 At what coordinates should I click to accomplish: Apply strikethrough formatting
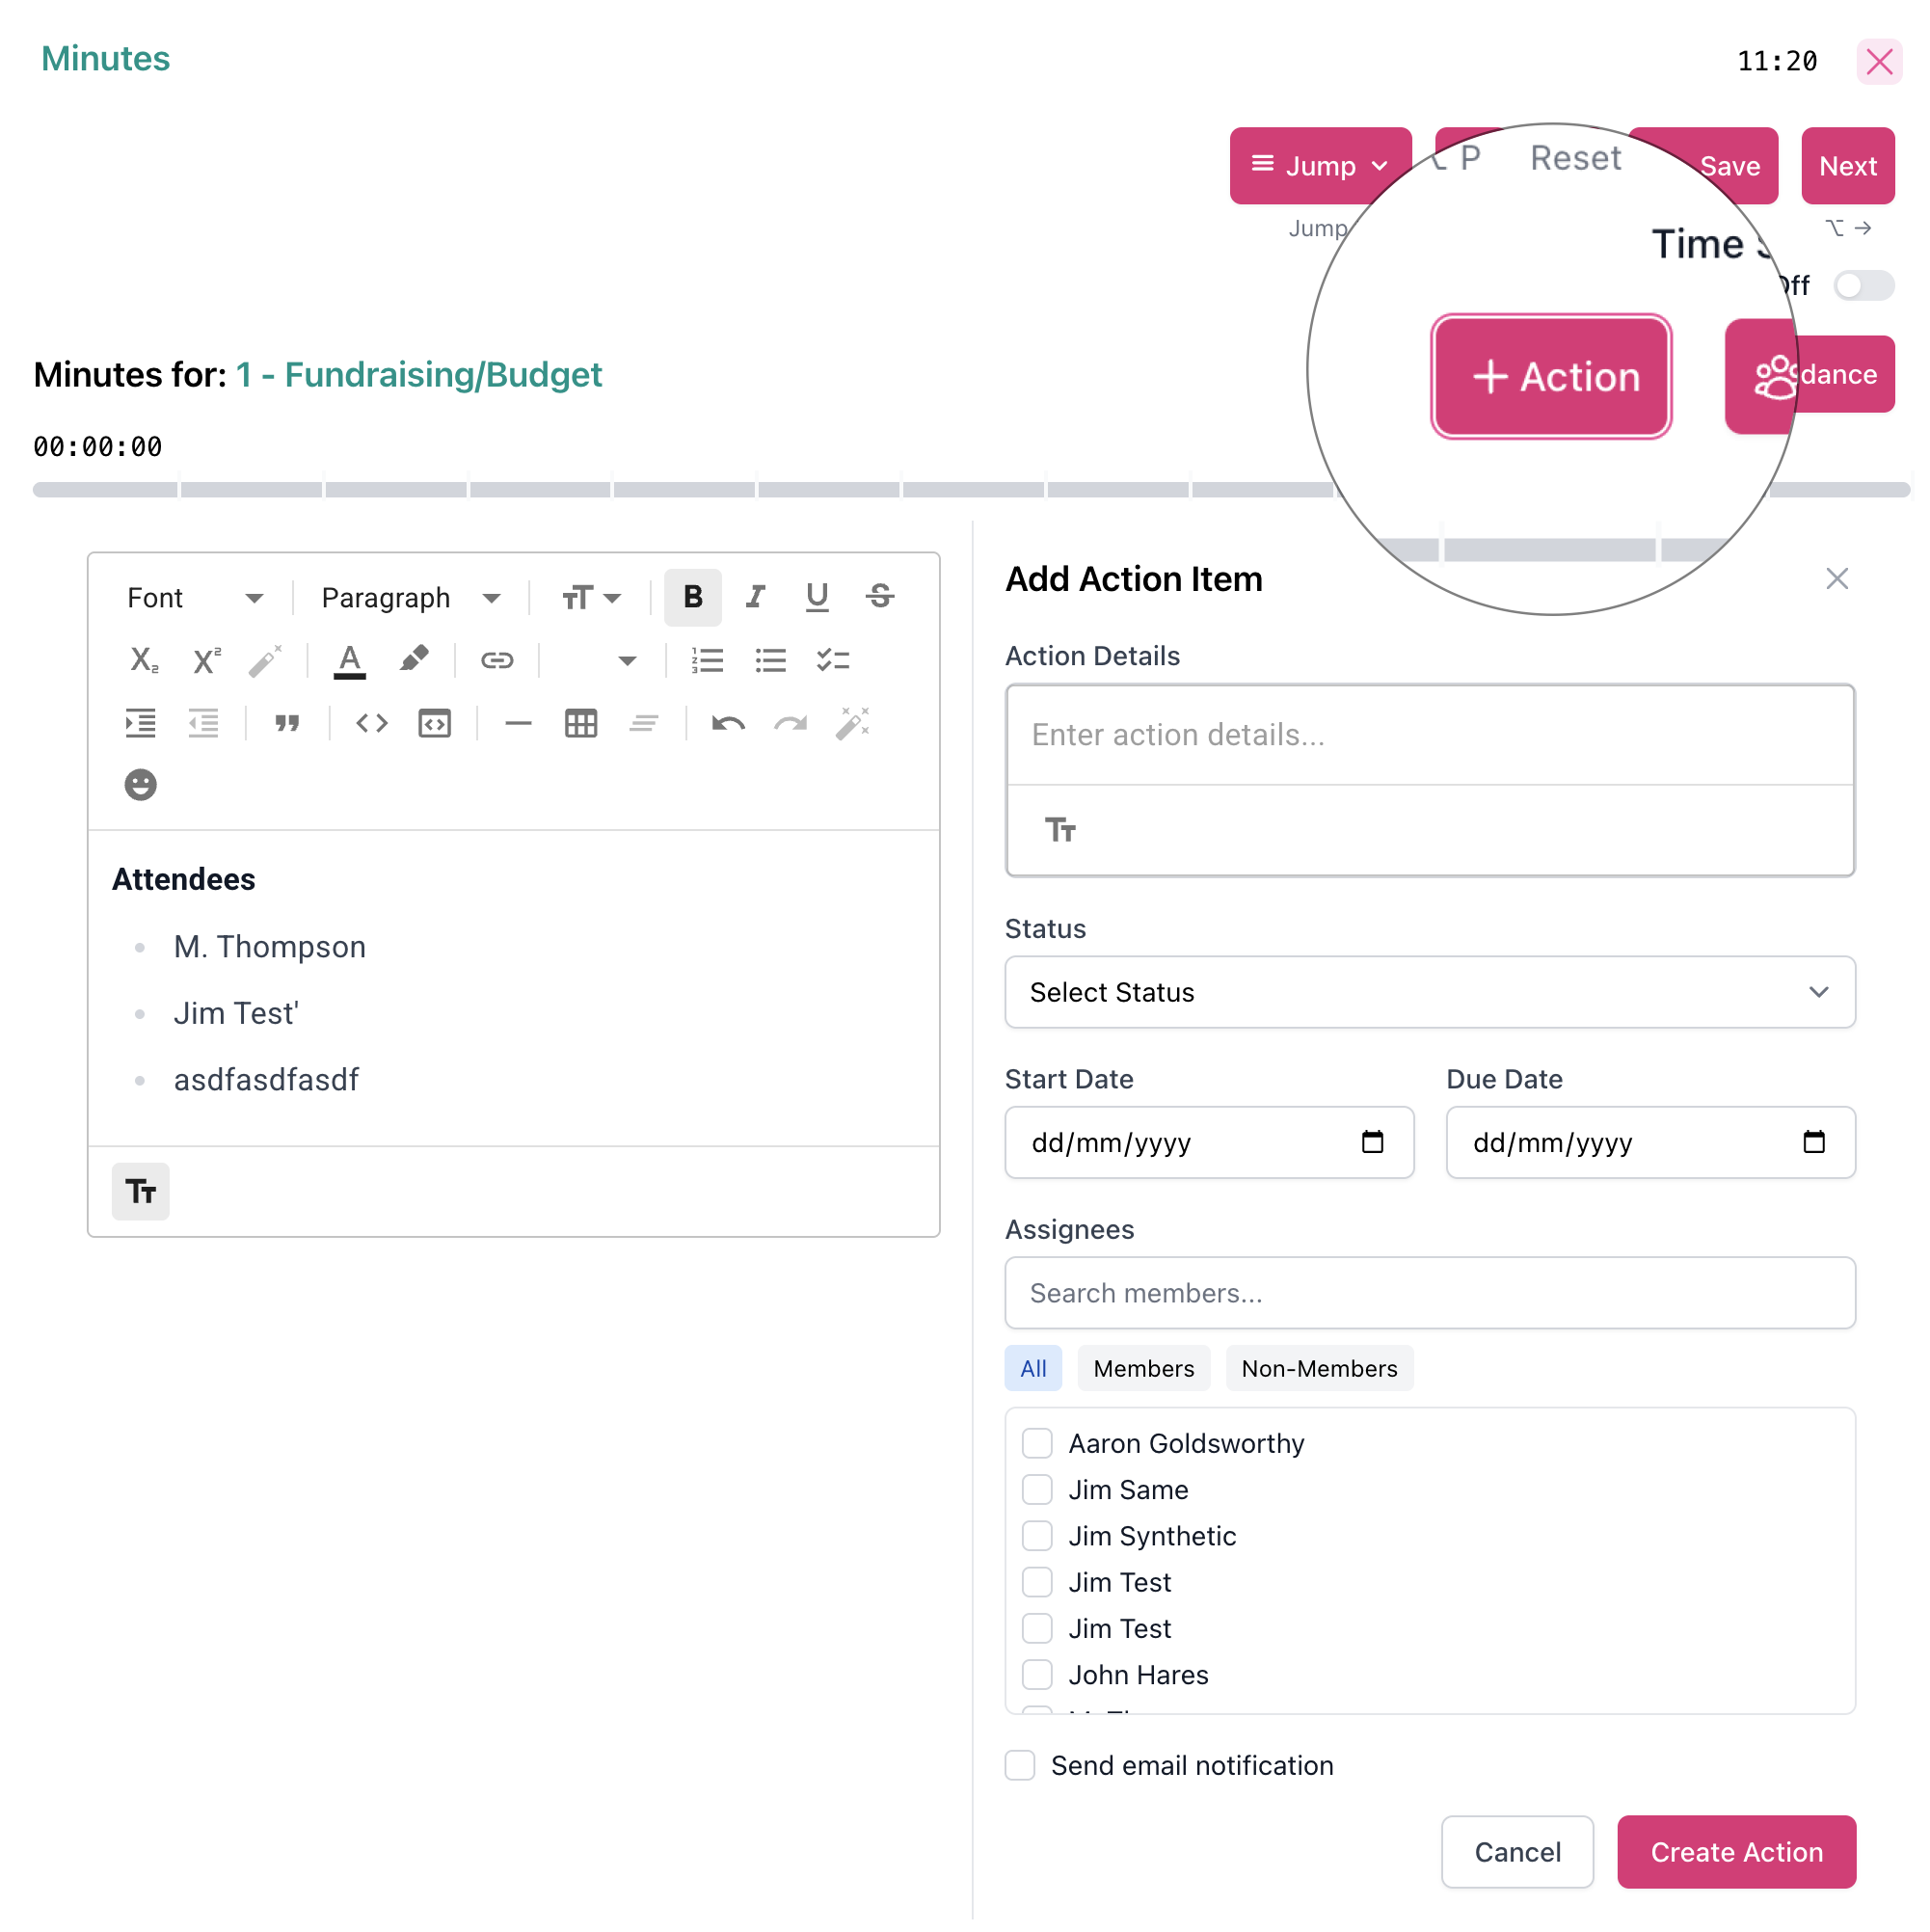point(879,597)
